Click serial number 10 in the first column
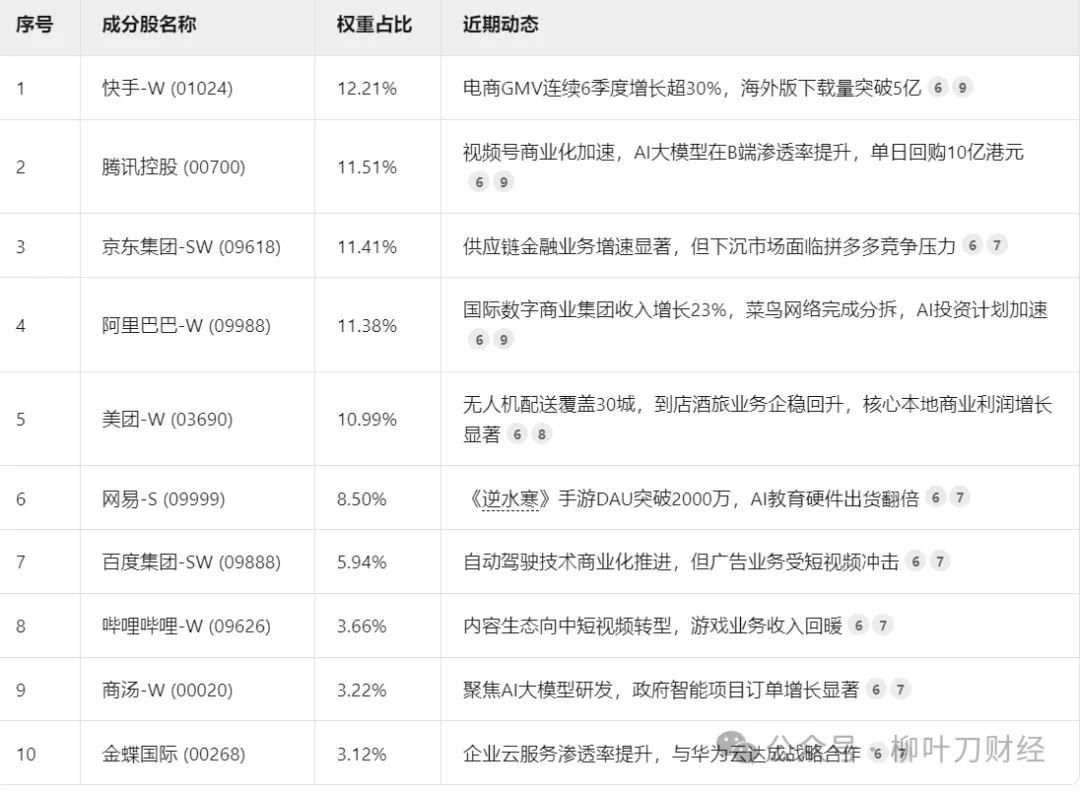This screenshot has height=792, width=1080. [26, 754]
